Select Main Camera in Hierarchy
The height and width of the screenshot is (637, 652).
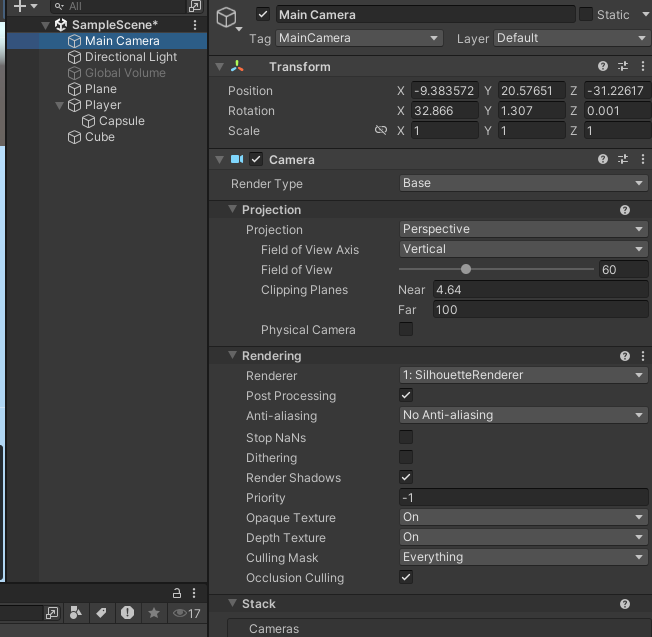122,41
